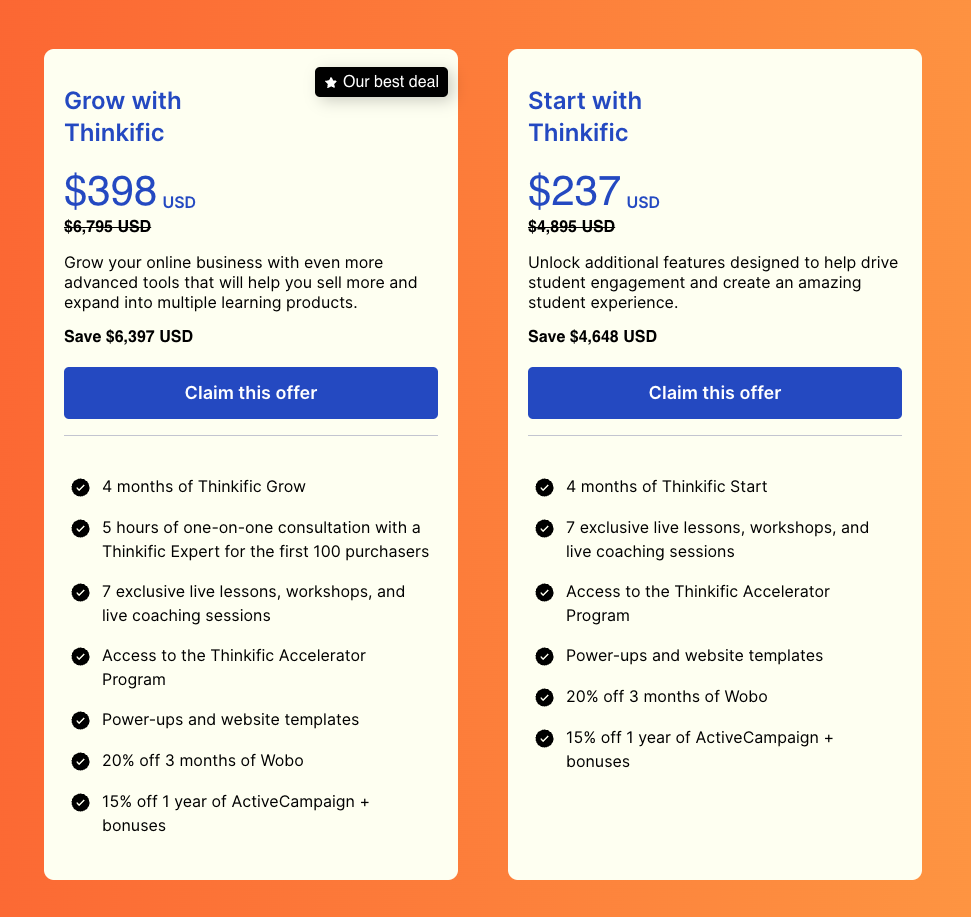Claim the Grow with Thinkific offer
This screenshot has height=917, width=971.
coord(251,393)
